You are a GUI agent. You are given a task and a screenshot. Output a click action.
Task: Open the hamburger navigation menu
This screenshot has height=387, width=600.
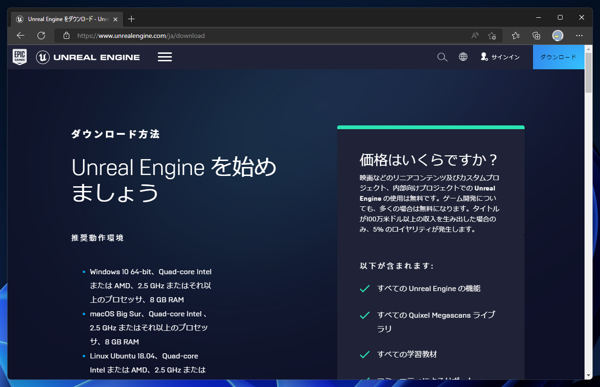click(165, 57)
